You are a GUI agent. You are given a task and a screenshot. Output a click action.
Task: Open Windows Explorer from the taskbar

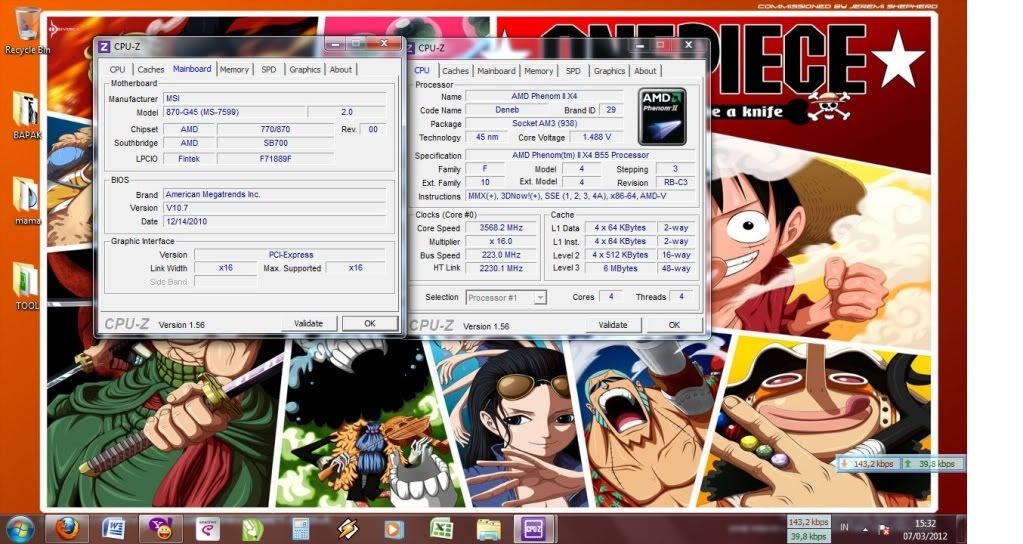[x=488, y=528]
